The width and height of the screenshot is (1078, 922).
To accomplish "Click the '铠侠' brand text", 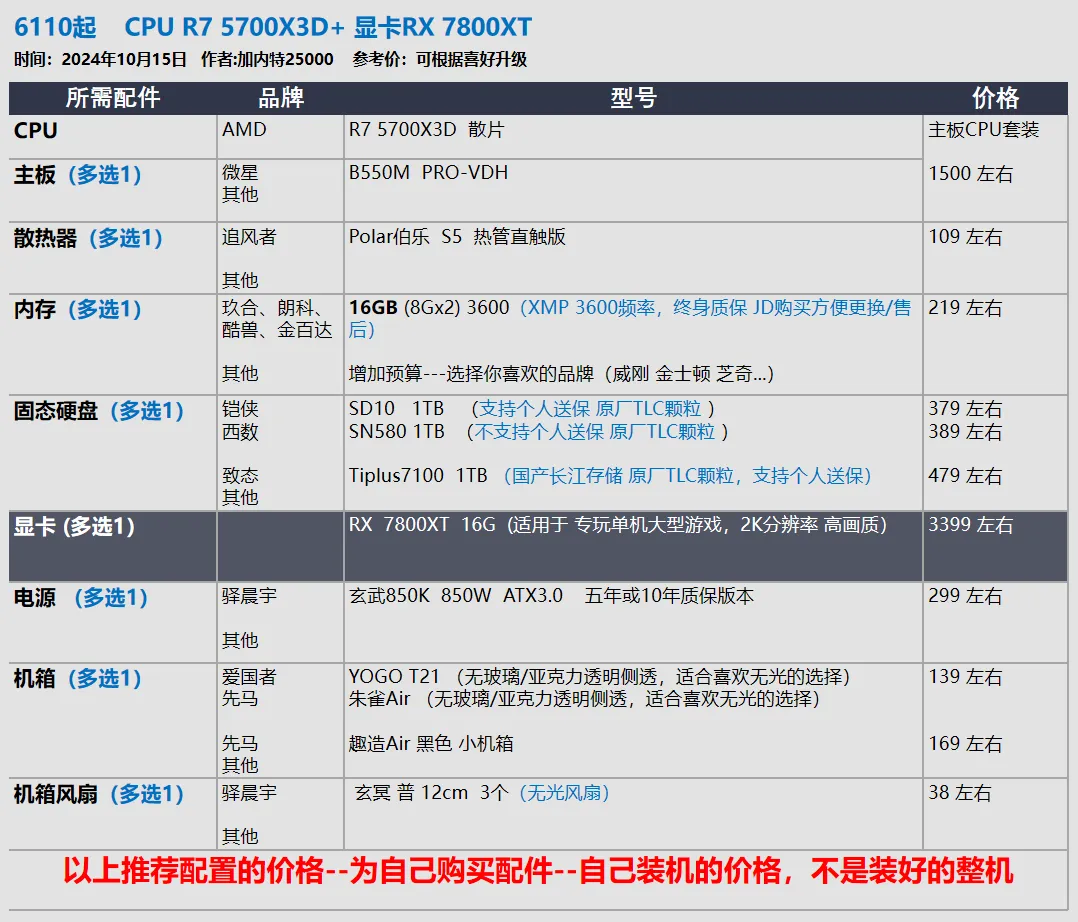I will coord(240,409).
